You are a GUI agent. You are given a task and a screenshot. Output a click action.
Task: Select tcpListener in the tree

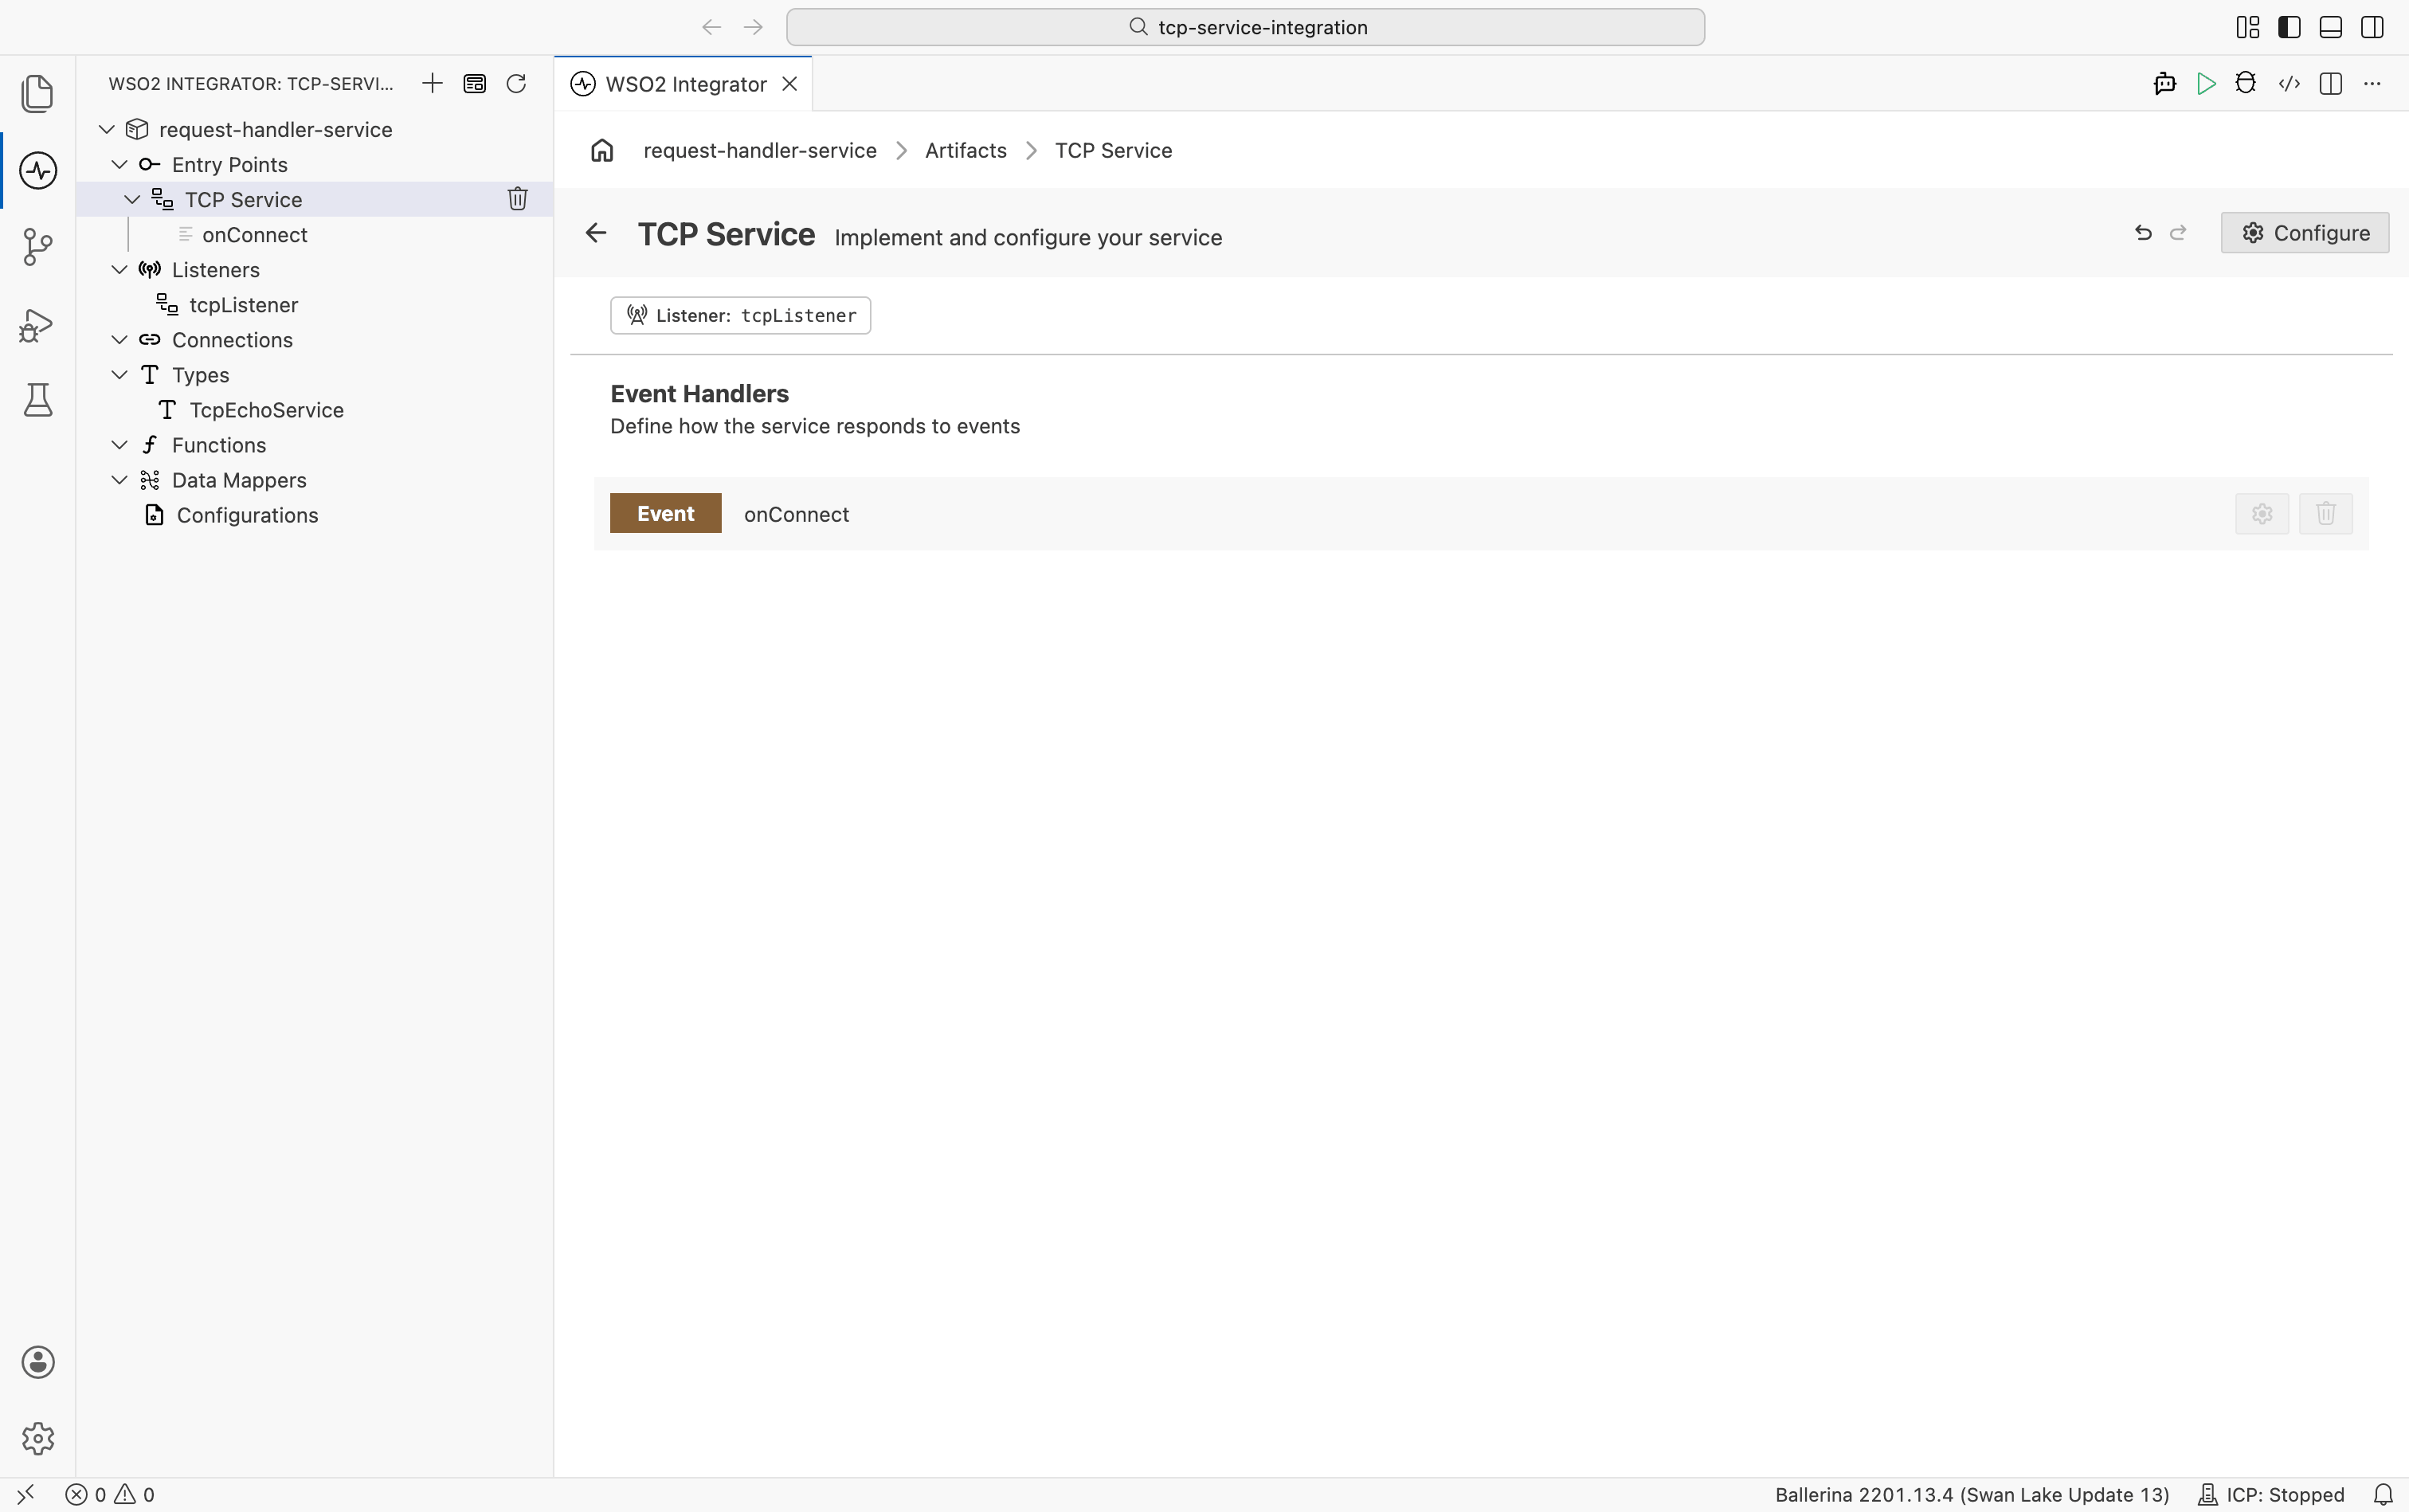[244, 304]
